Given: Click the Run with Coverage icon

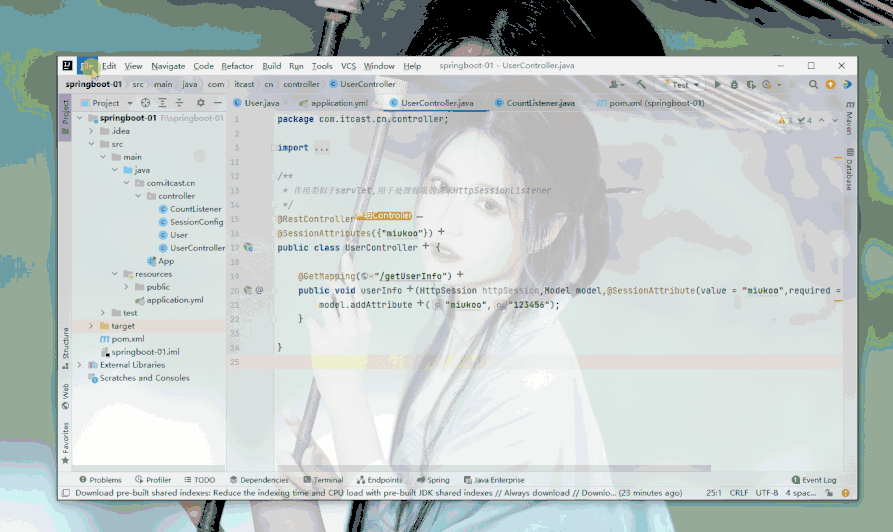Looking at the screenshot, I should pyautogui.click(x=751, y=84).
